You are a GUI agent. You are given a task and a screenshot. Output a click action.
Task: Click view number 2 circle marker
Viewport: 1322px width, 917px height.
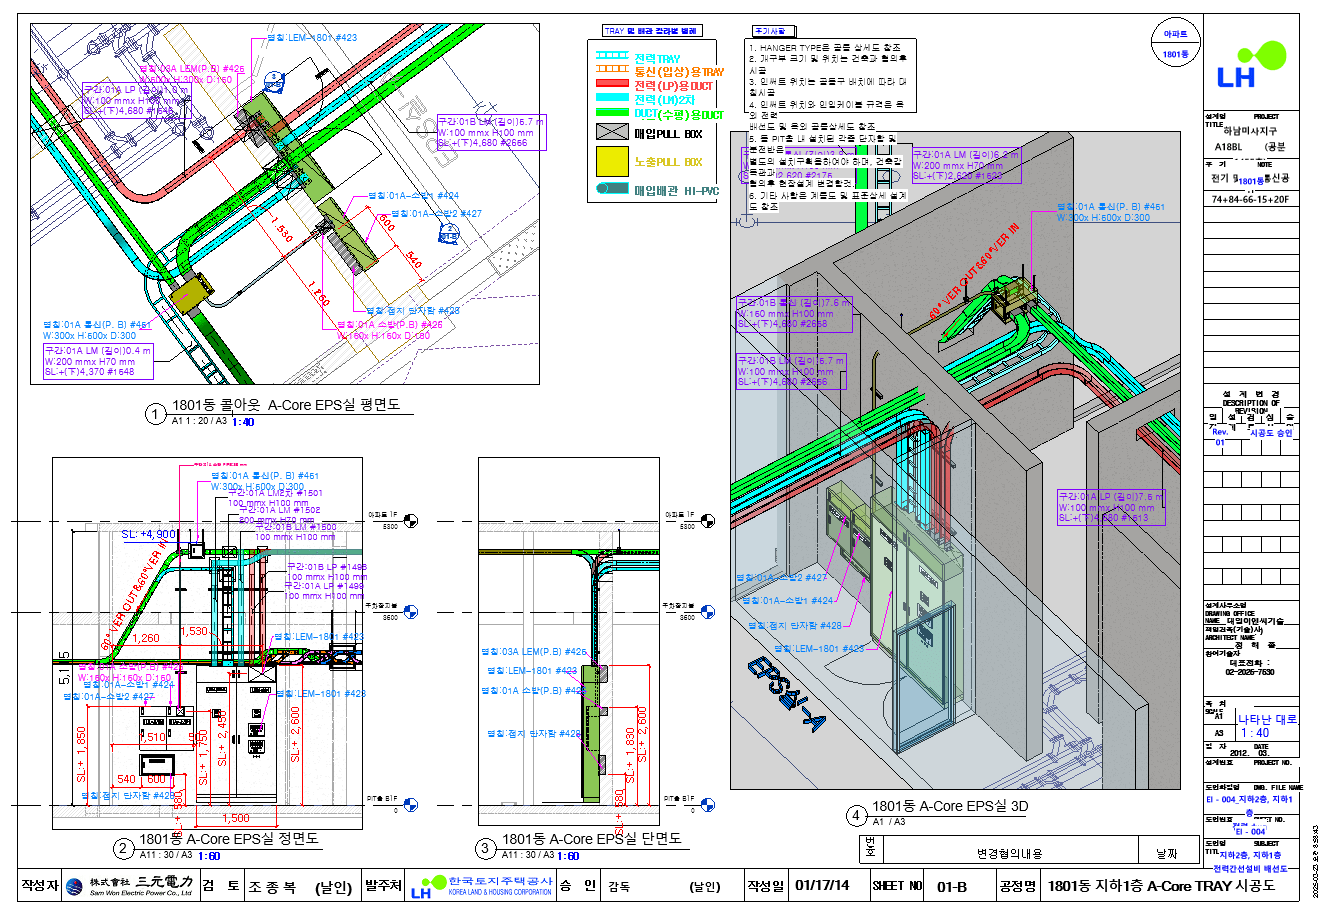tap(123, 849)
